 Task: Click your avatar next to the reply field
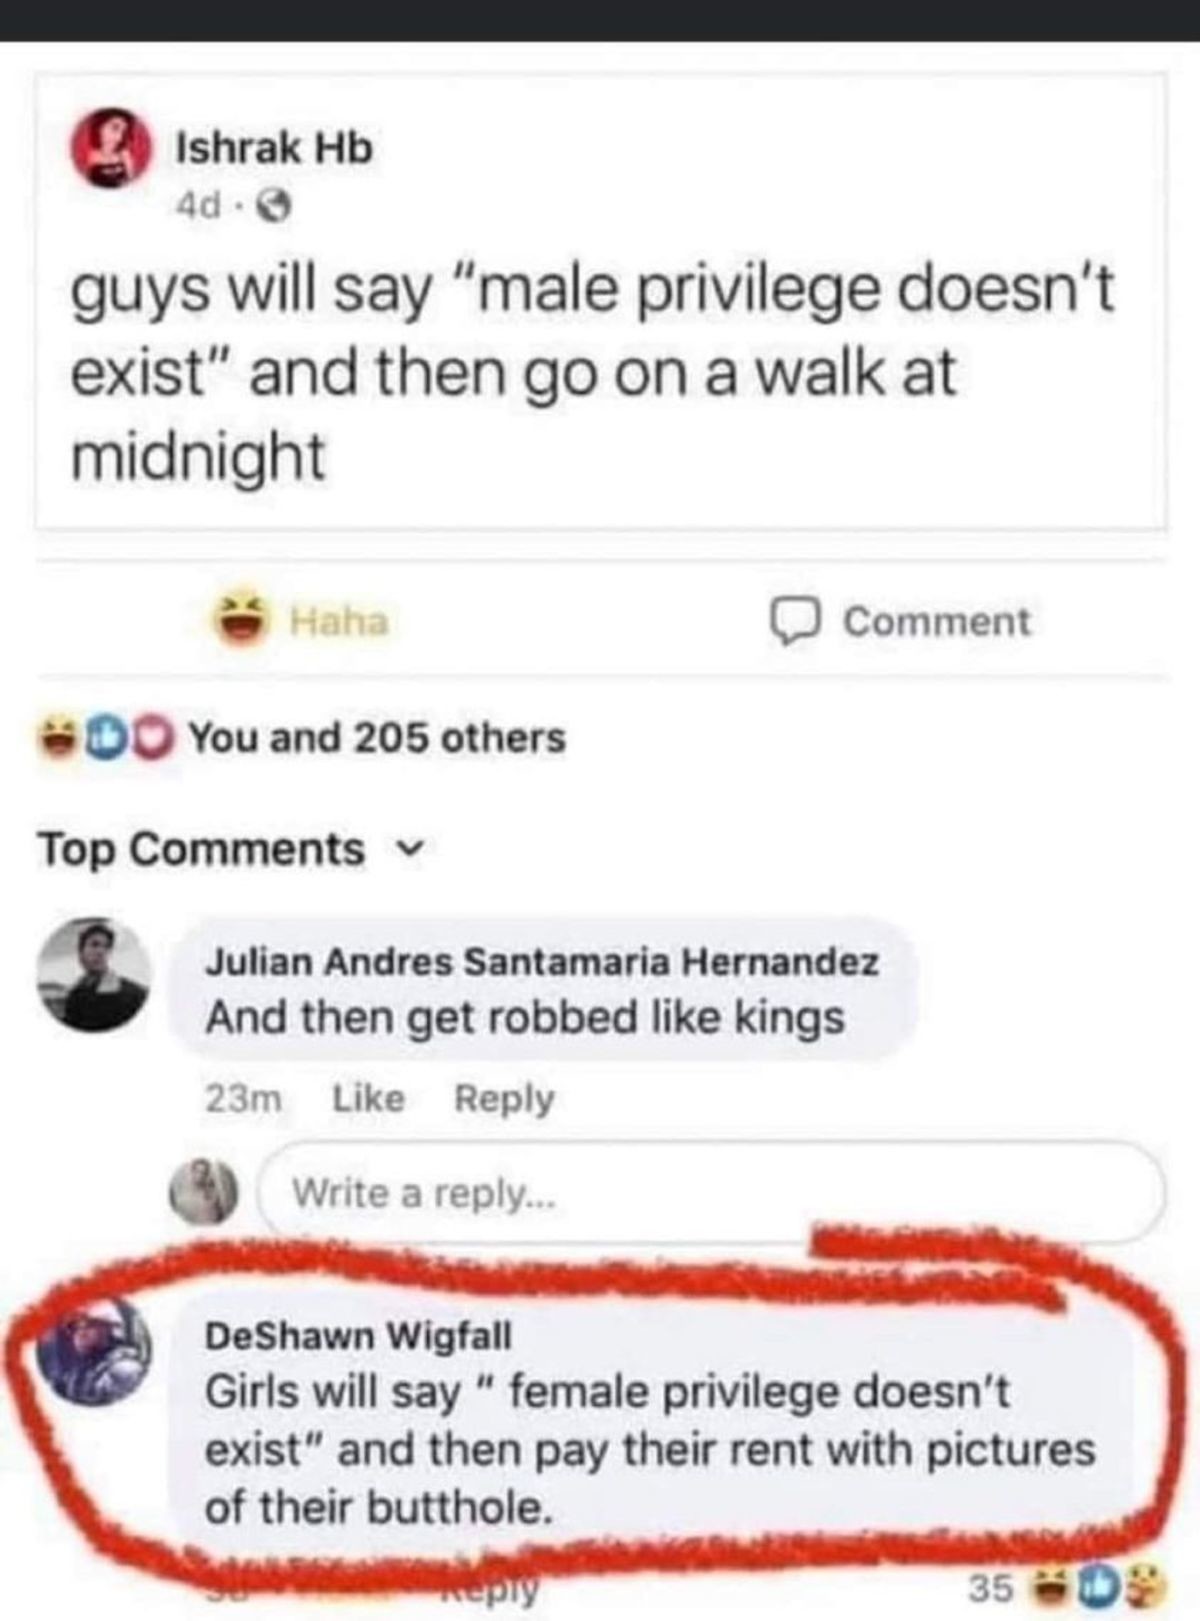point(206,1191)
